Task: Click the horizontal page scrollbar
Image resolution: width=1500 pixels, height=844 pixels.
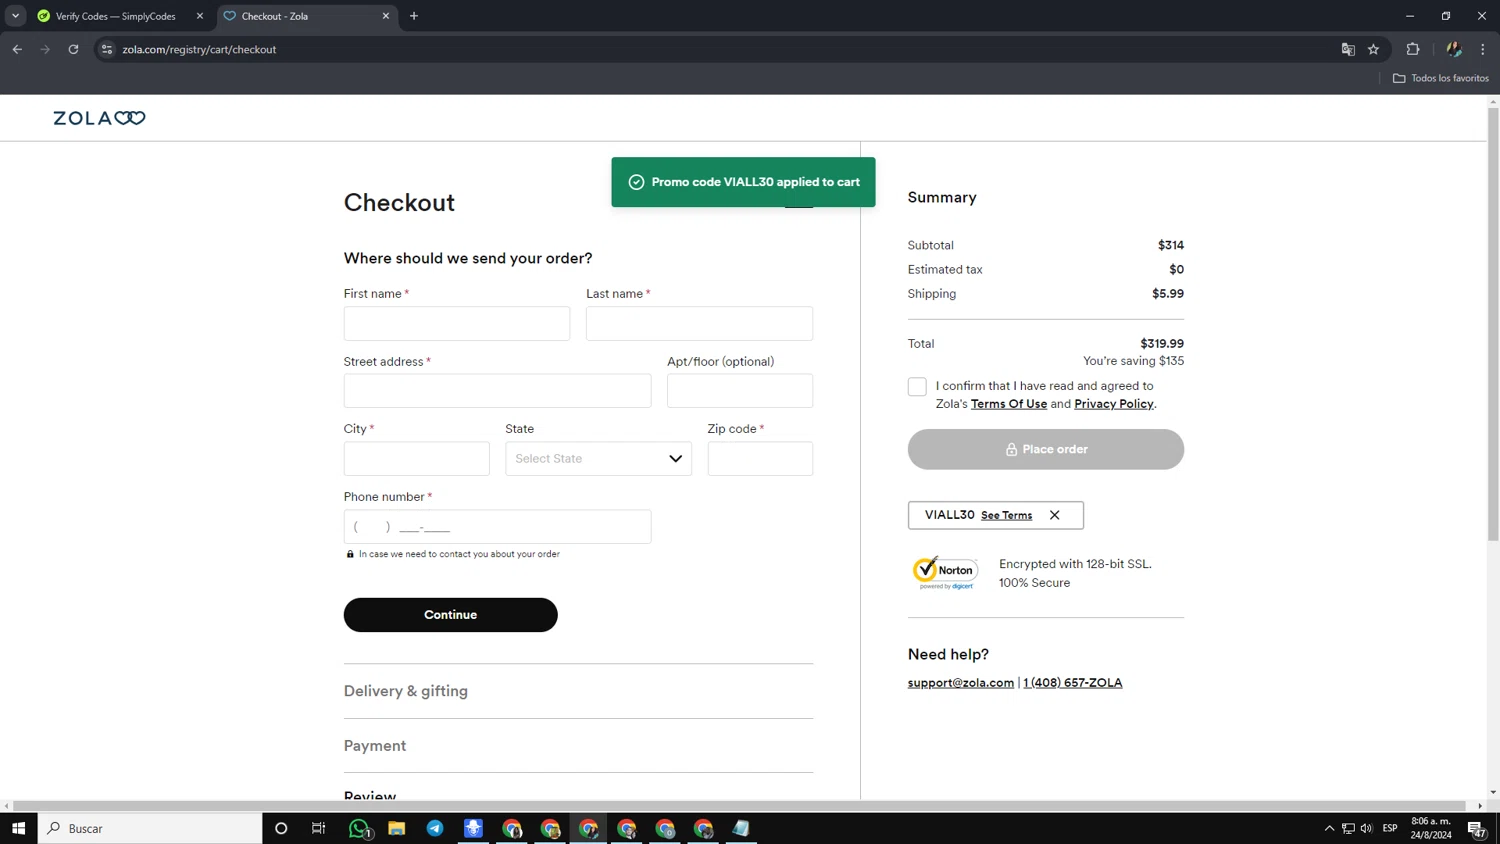Action: pyautogui.click(x=740, y=806)
